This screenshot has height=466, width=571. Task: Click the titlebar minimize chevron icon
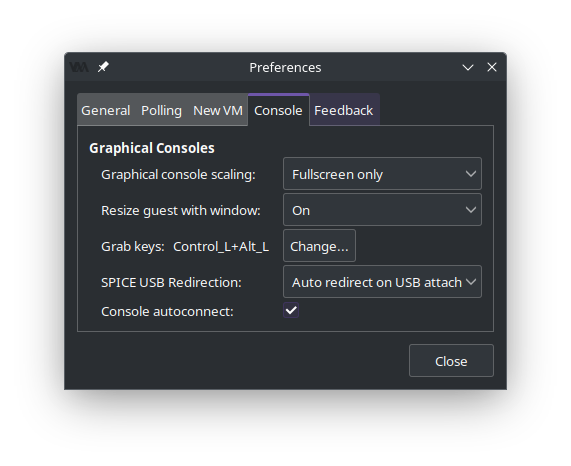(x=468, y=67)
